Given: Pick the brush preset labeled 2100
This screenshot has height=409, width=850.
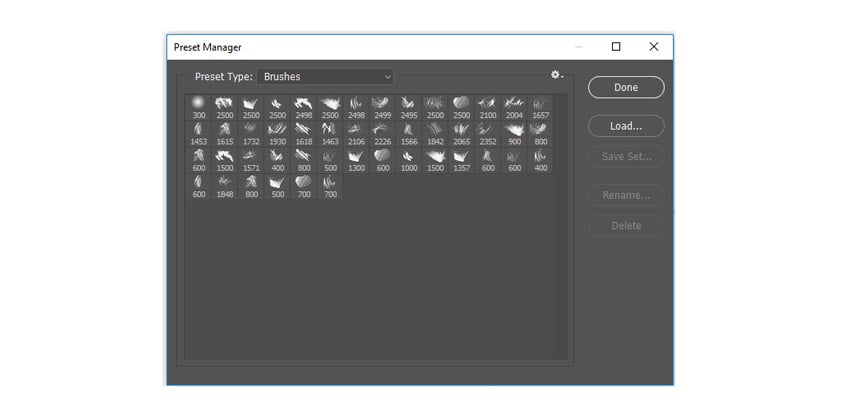Looking at the screenshot, I should [488, 107].
